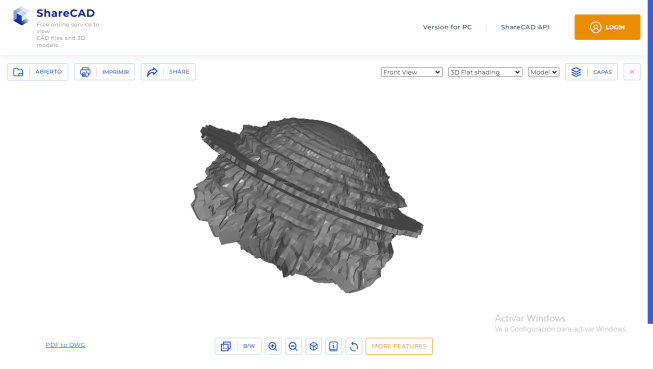This screenshot has height=369, width=653.
Task: Open the Front View dropdown
Action: click(411, 72)
